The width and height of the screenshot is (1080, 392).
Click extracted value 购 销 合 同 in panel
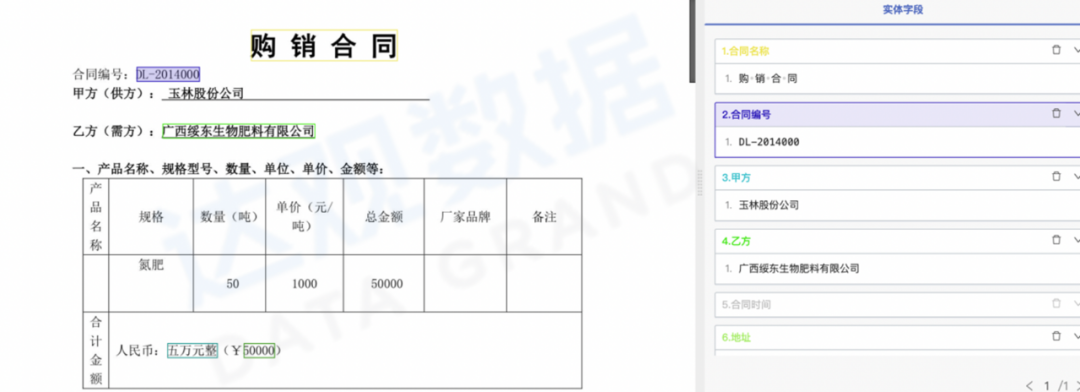pos(767,79)
